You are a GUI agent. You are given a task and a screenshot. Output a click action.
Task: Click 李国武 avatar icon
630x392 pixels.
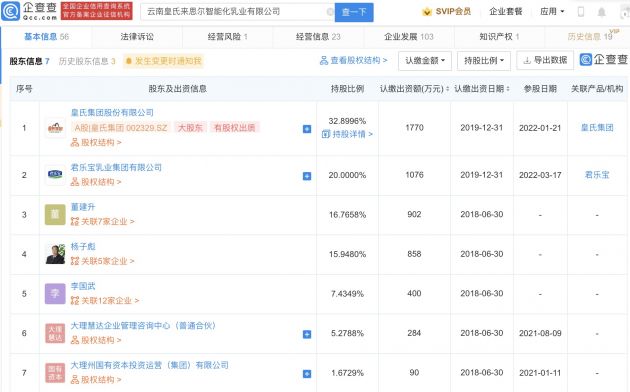click(x=55, y=294)
